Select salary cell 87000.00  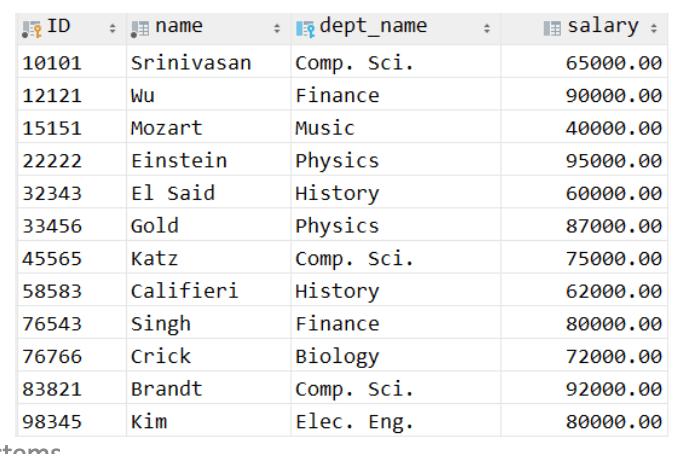[584, 225]
